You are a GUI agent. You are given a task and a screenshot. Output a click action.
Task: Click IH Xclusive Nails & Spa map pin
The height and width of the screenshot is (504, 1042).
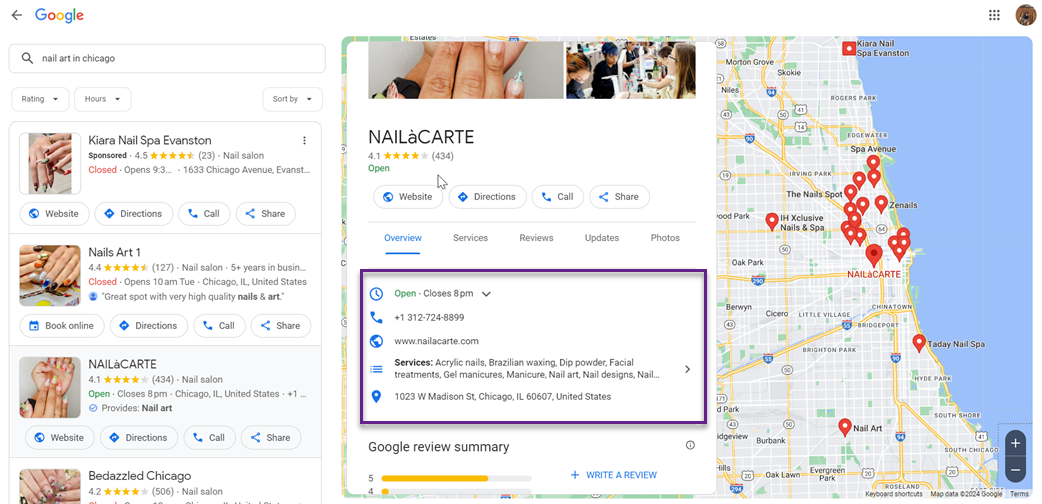772,221
